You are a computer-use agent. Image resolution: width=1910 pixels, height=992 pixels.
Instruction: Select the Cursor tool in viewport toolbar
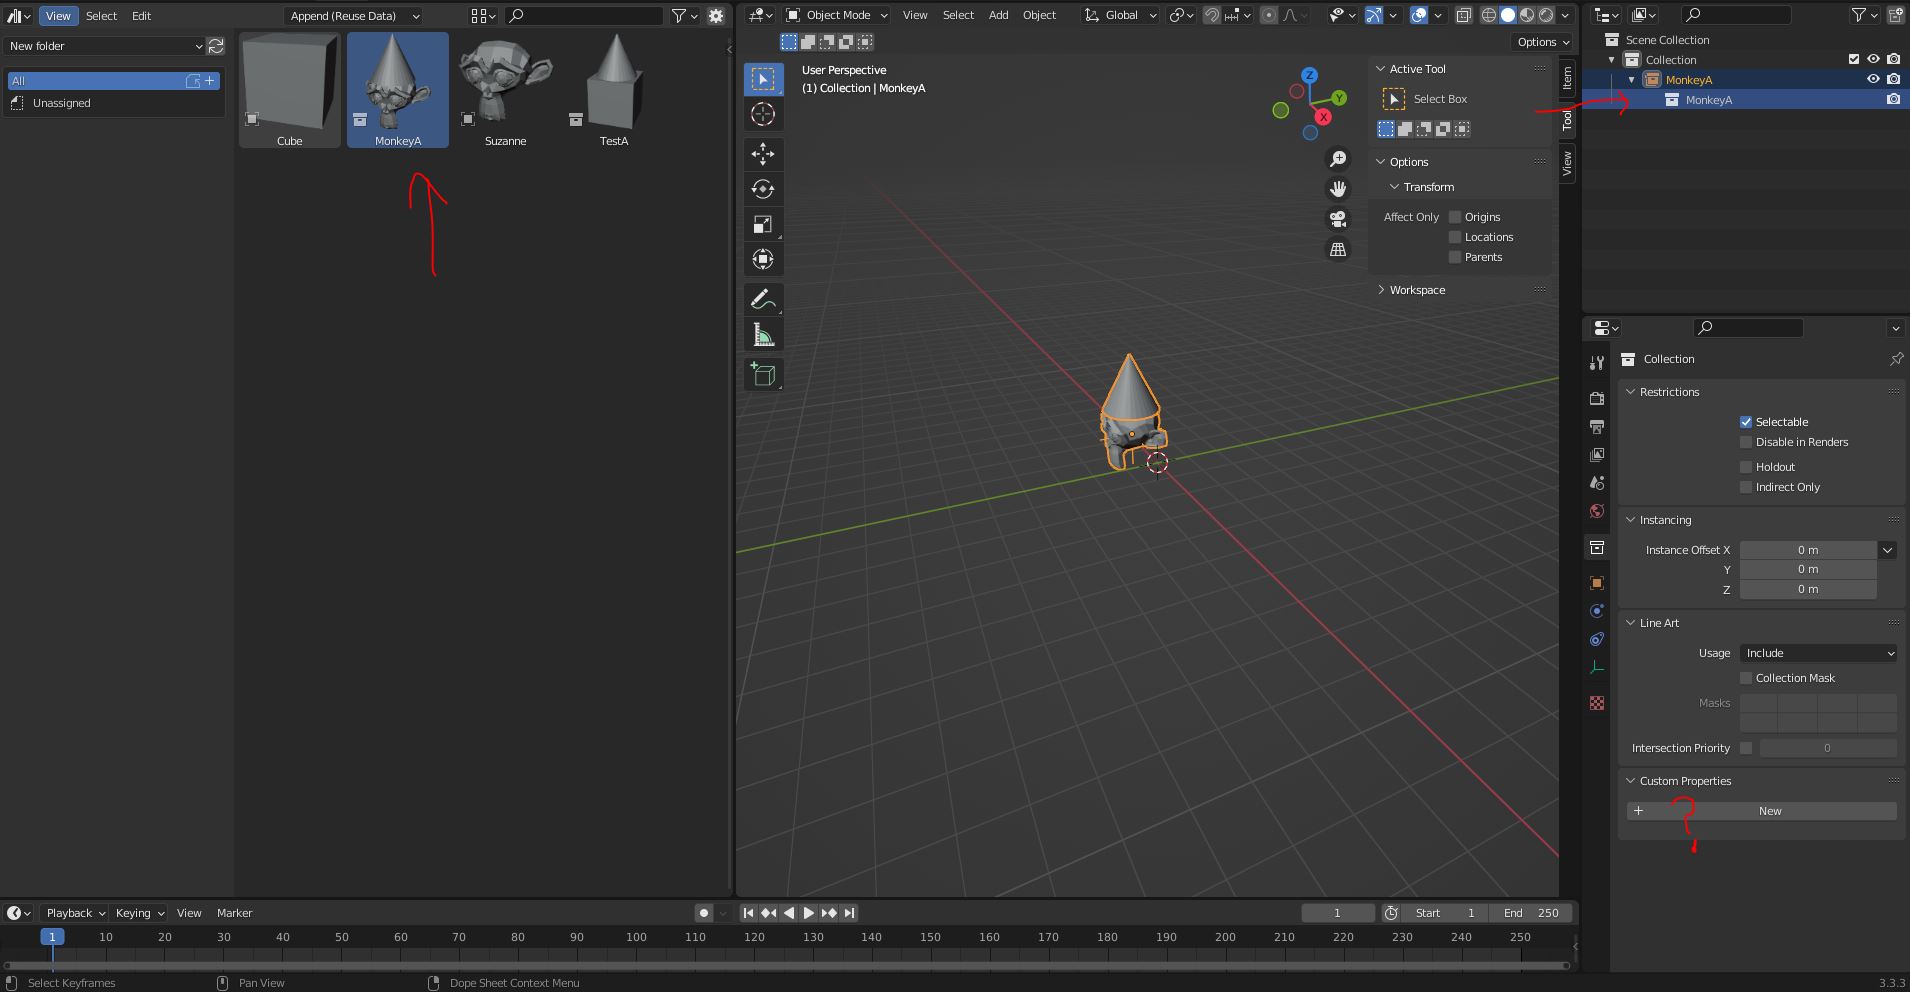[763, 115]
